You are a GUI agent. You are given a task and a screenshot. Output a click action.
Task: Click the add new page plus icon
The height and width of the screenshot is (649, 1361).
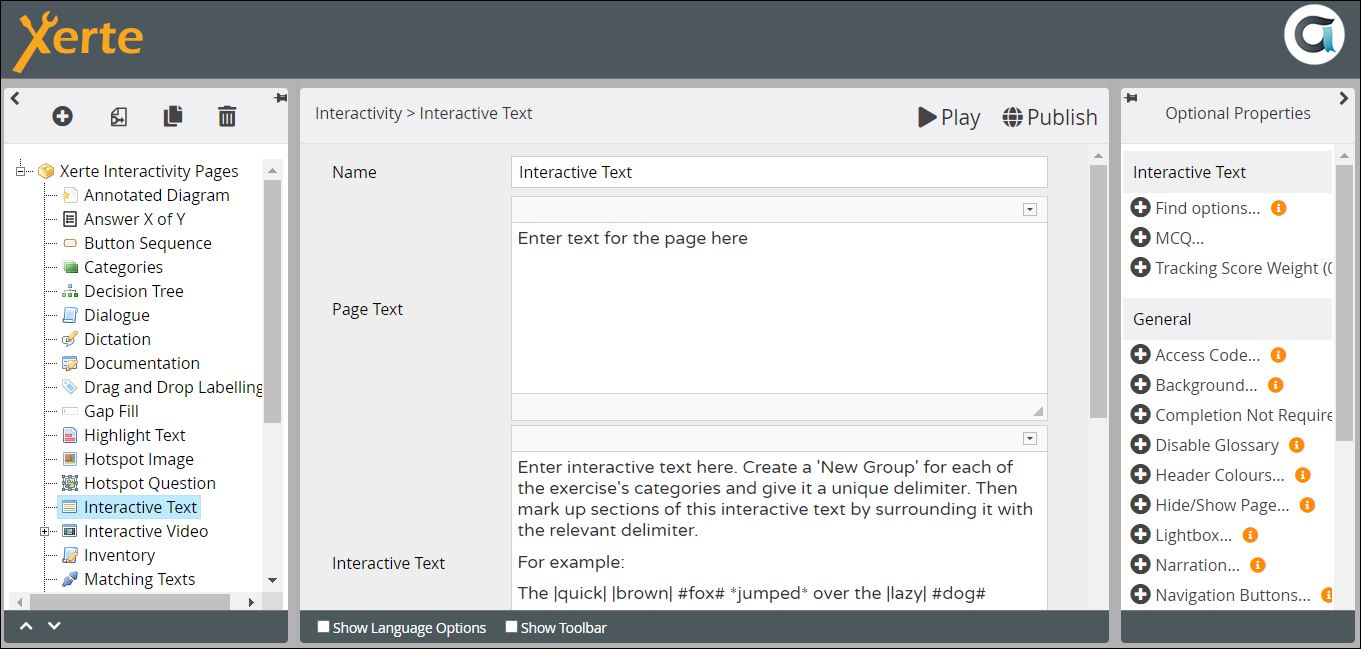[62, 117]
